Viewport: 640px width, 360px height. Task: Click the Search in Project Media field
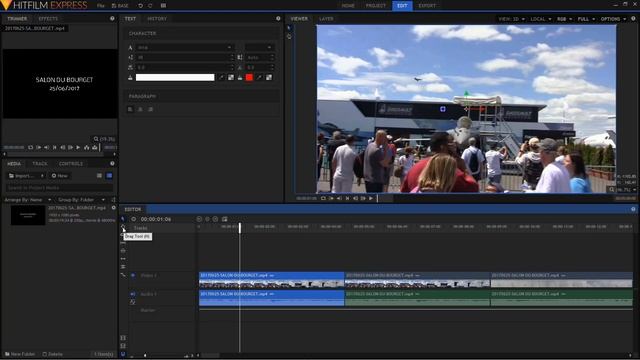(x=60, y=188)
